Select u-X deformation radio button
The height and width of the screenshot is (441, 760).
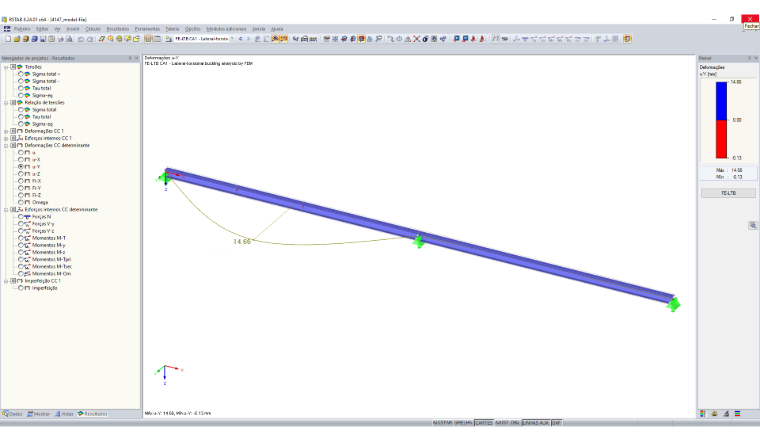coord(21,159)
